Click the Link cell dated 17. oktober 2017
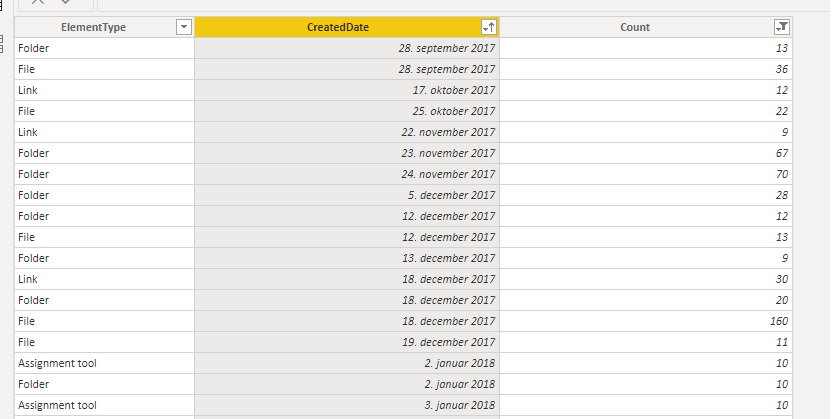 [105, 90]
